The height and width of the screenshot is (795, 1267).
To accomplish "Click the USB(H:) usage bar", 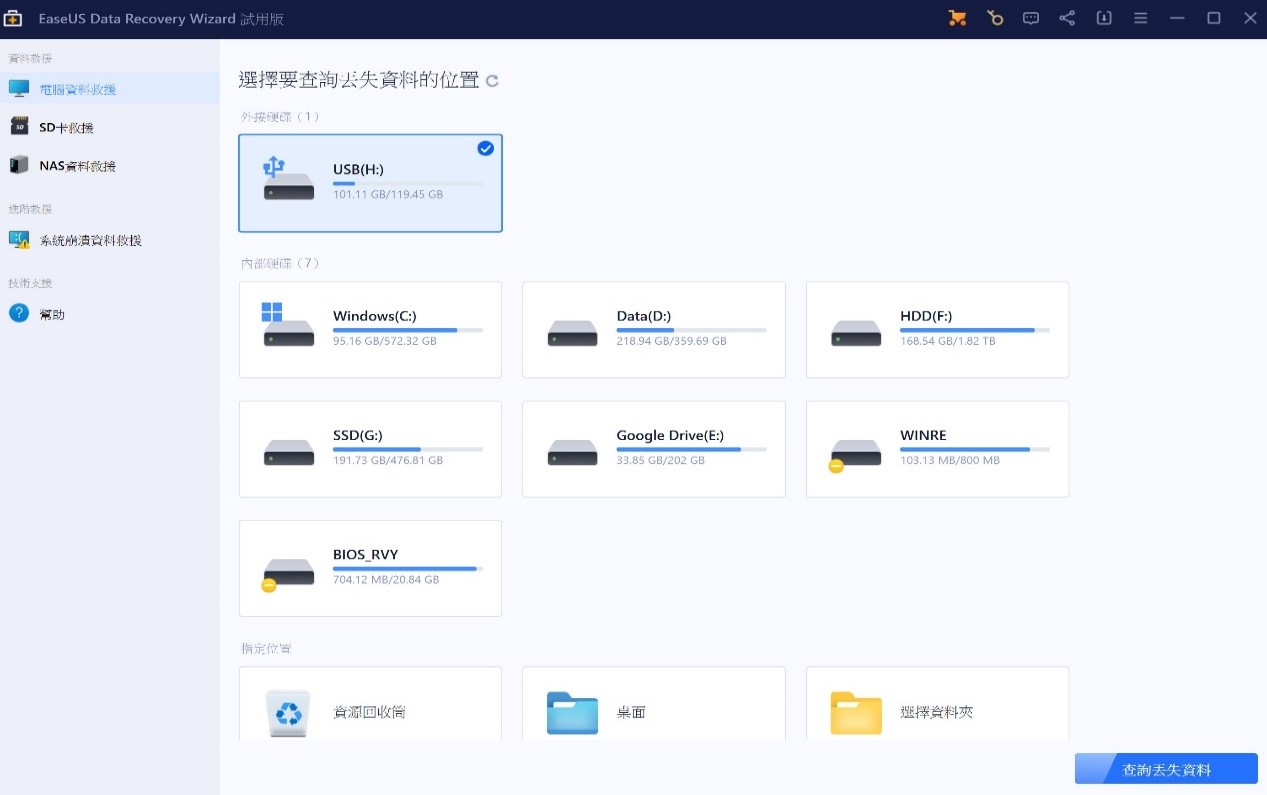I will click(408, 183).
